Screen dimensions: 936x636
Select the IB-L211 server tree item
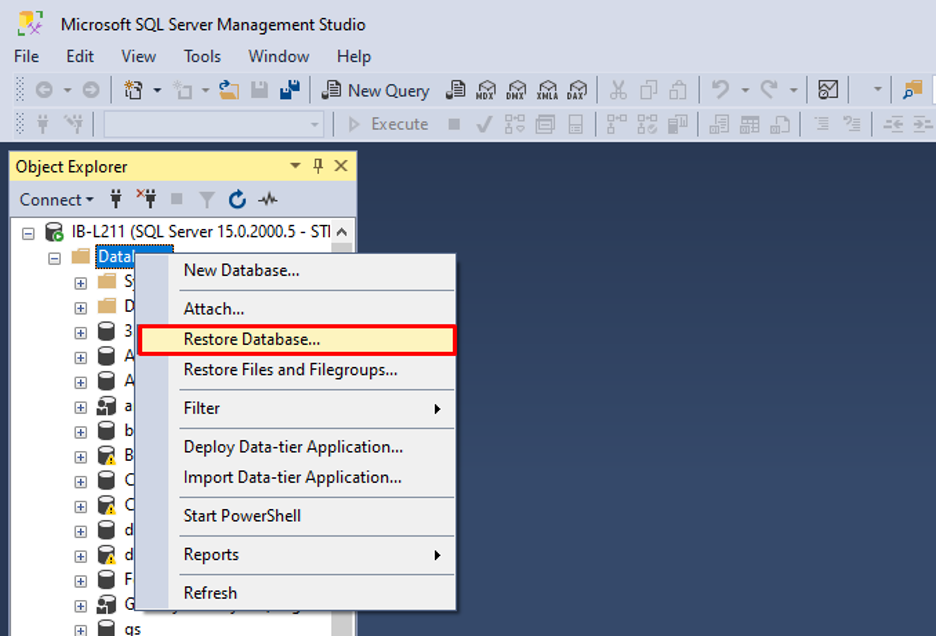point(201,232)
